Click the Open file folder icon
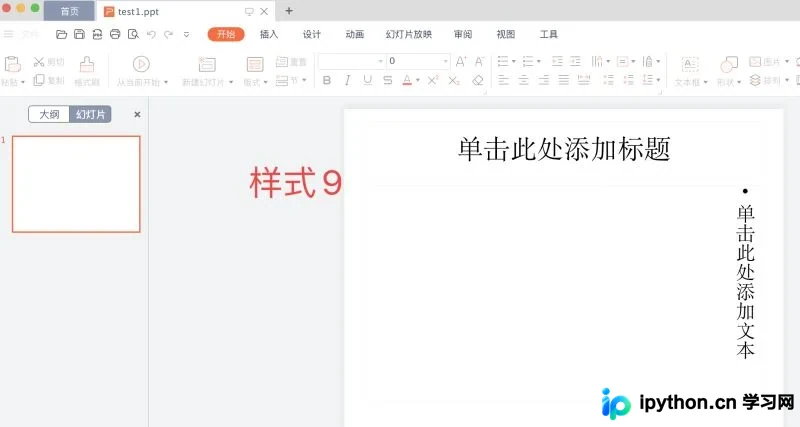 (61, 34)
